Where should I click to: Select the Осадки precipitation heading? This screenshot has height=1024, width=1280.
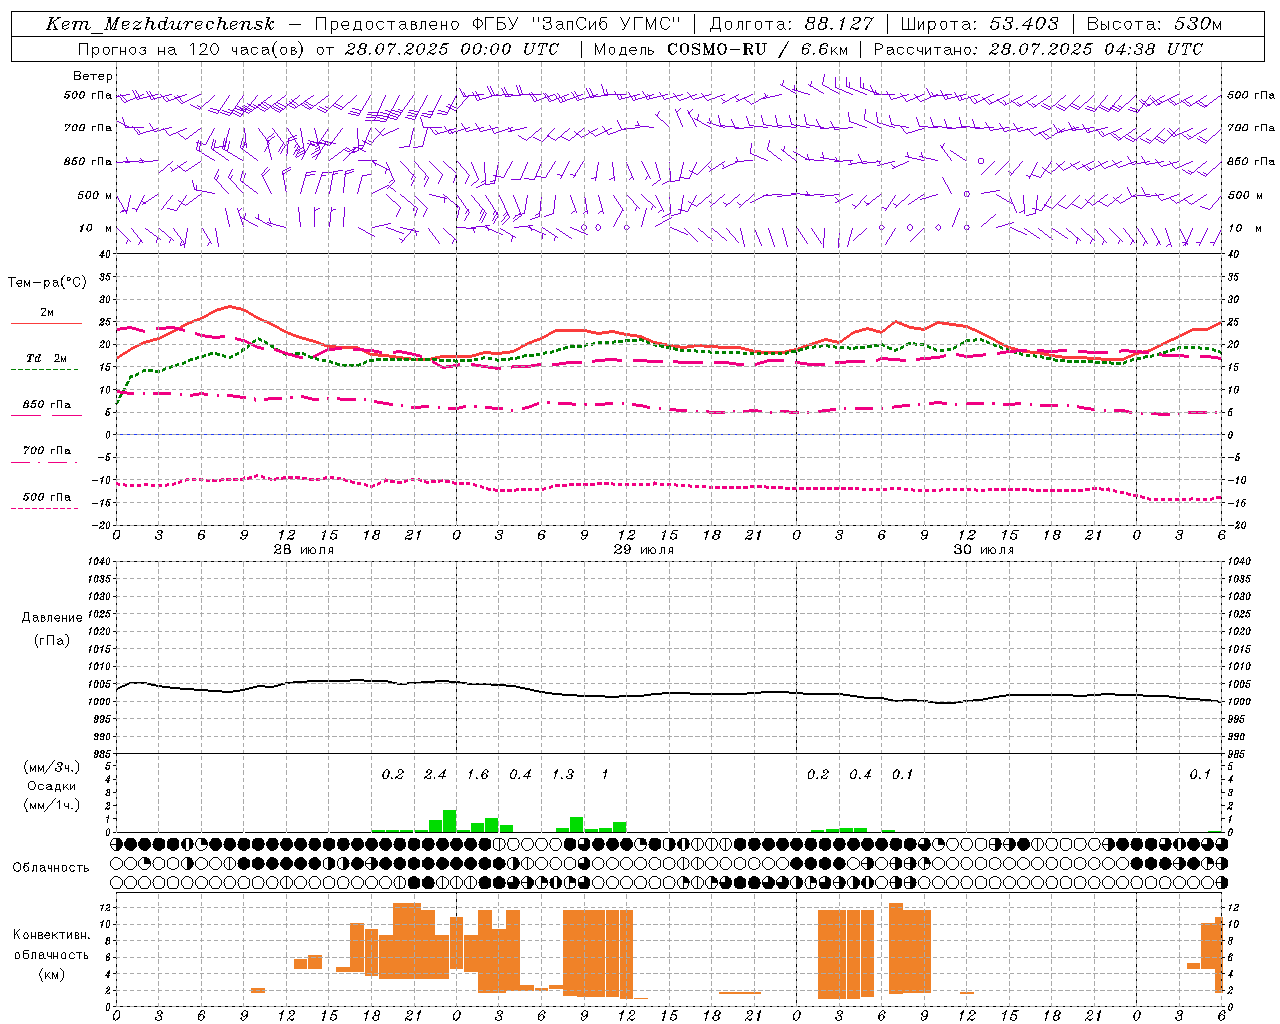click(52, 786)
